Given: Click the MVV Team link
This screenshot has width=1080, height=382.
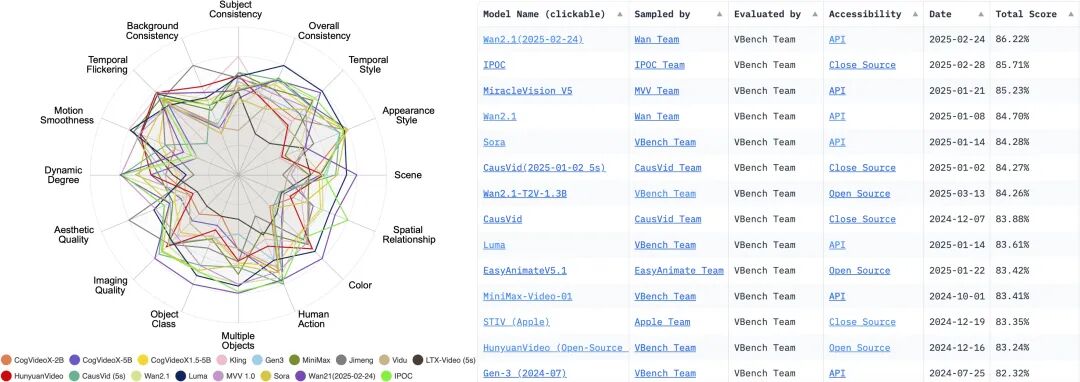Looking at the screenshot, I should click(656, 90).
